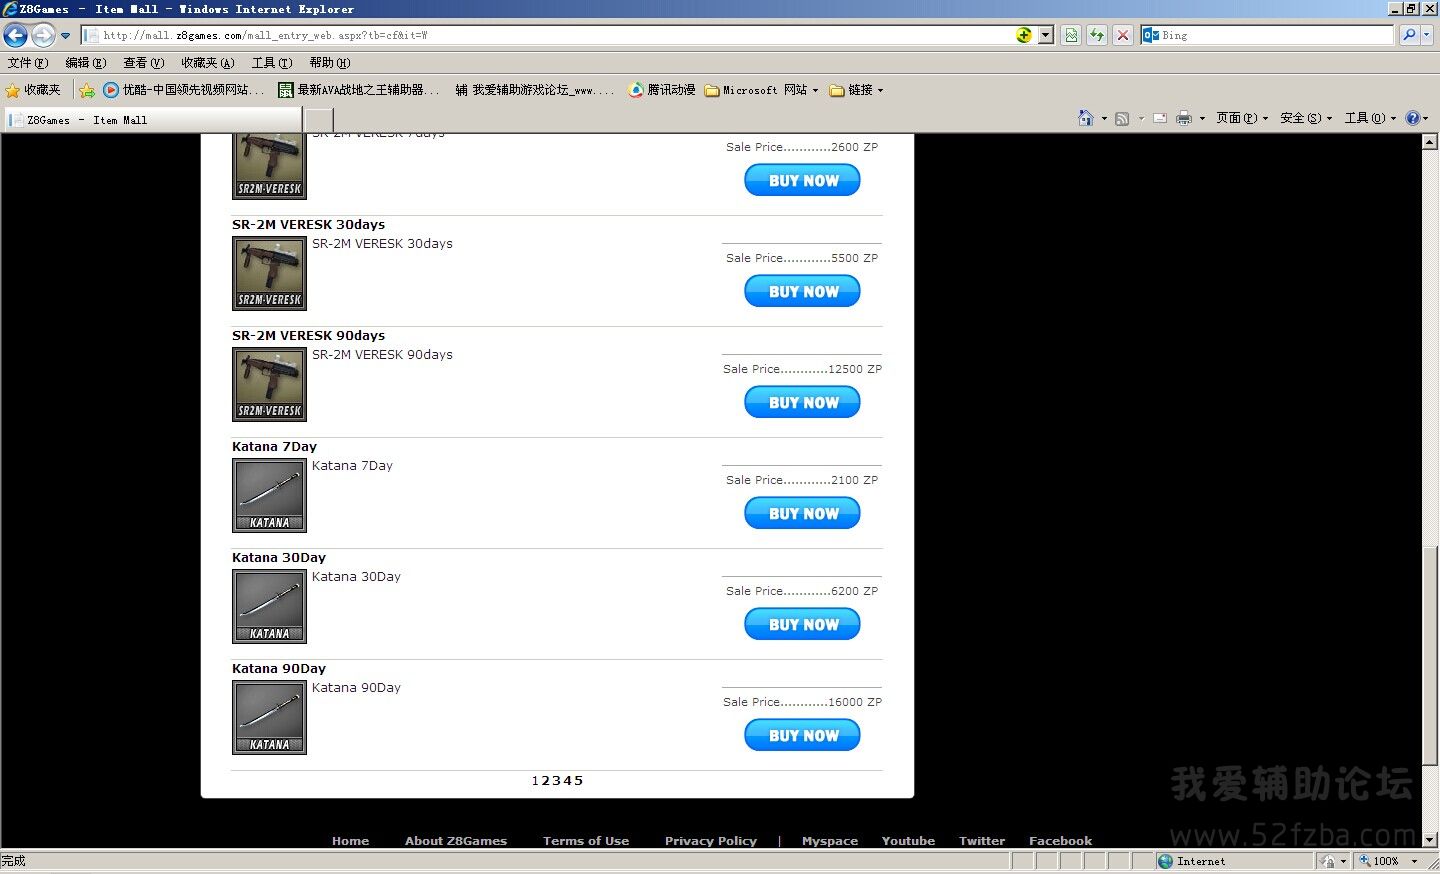Open the Home footer link

pos(350,841)
